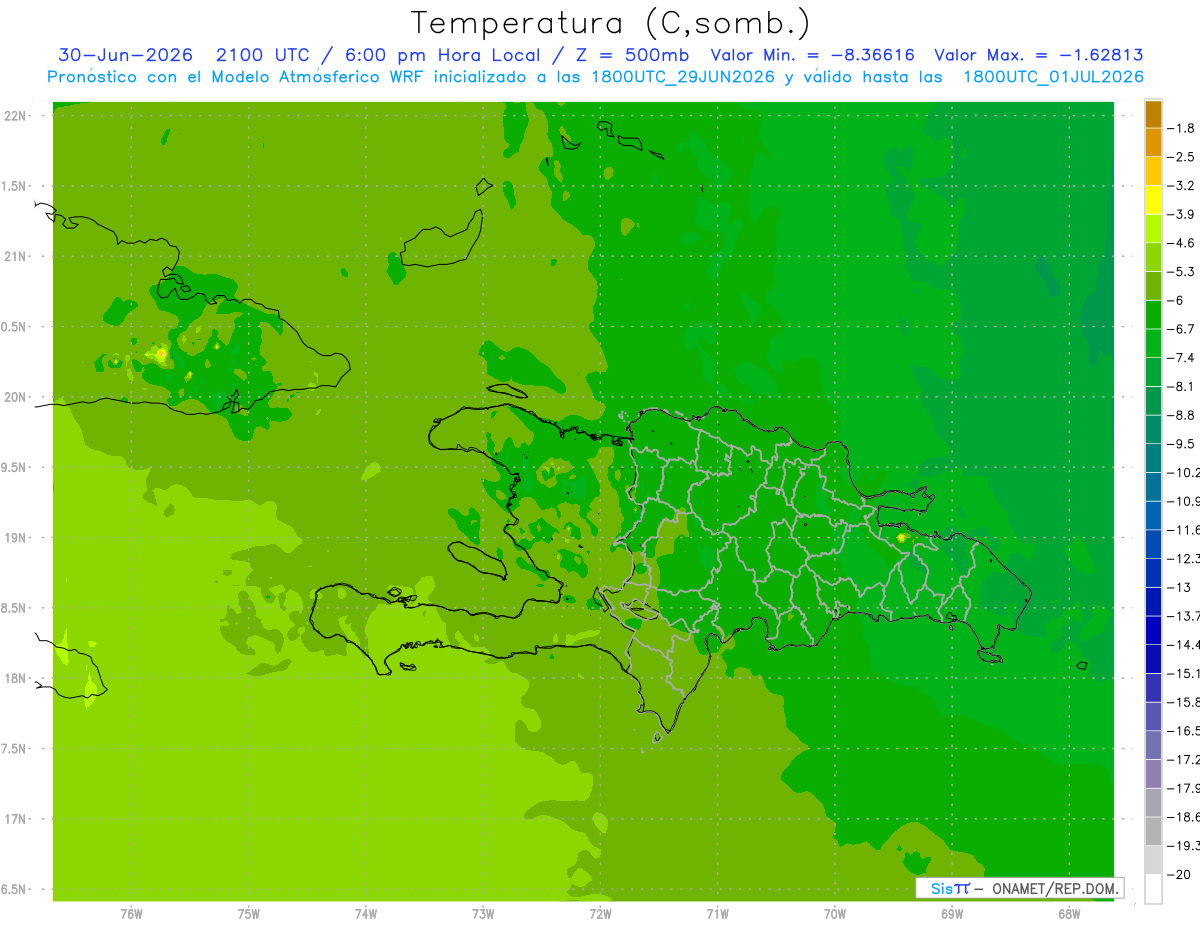Click the blue color bar segment between -11.6 and -12.3

1153,544
